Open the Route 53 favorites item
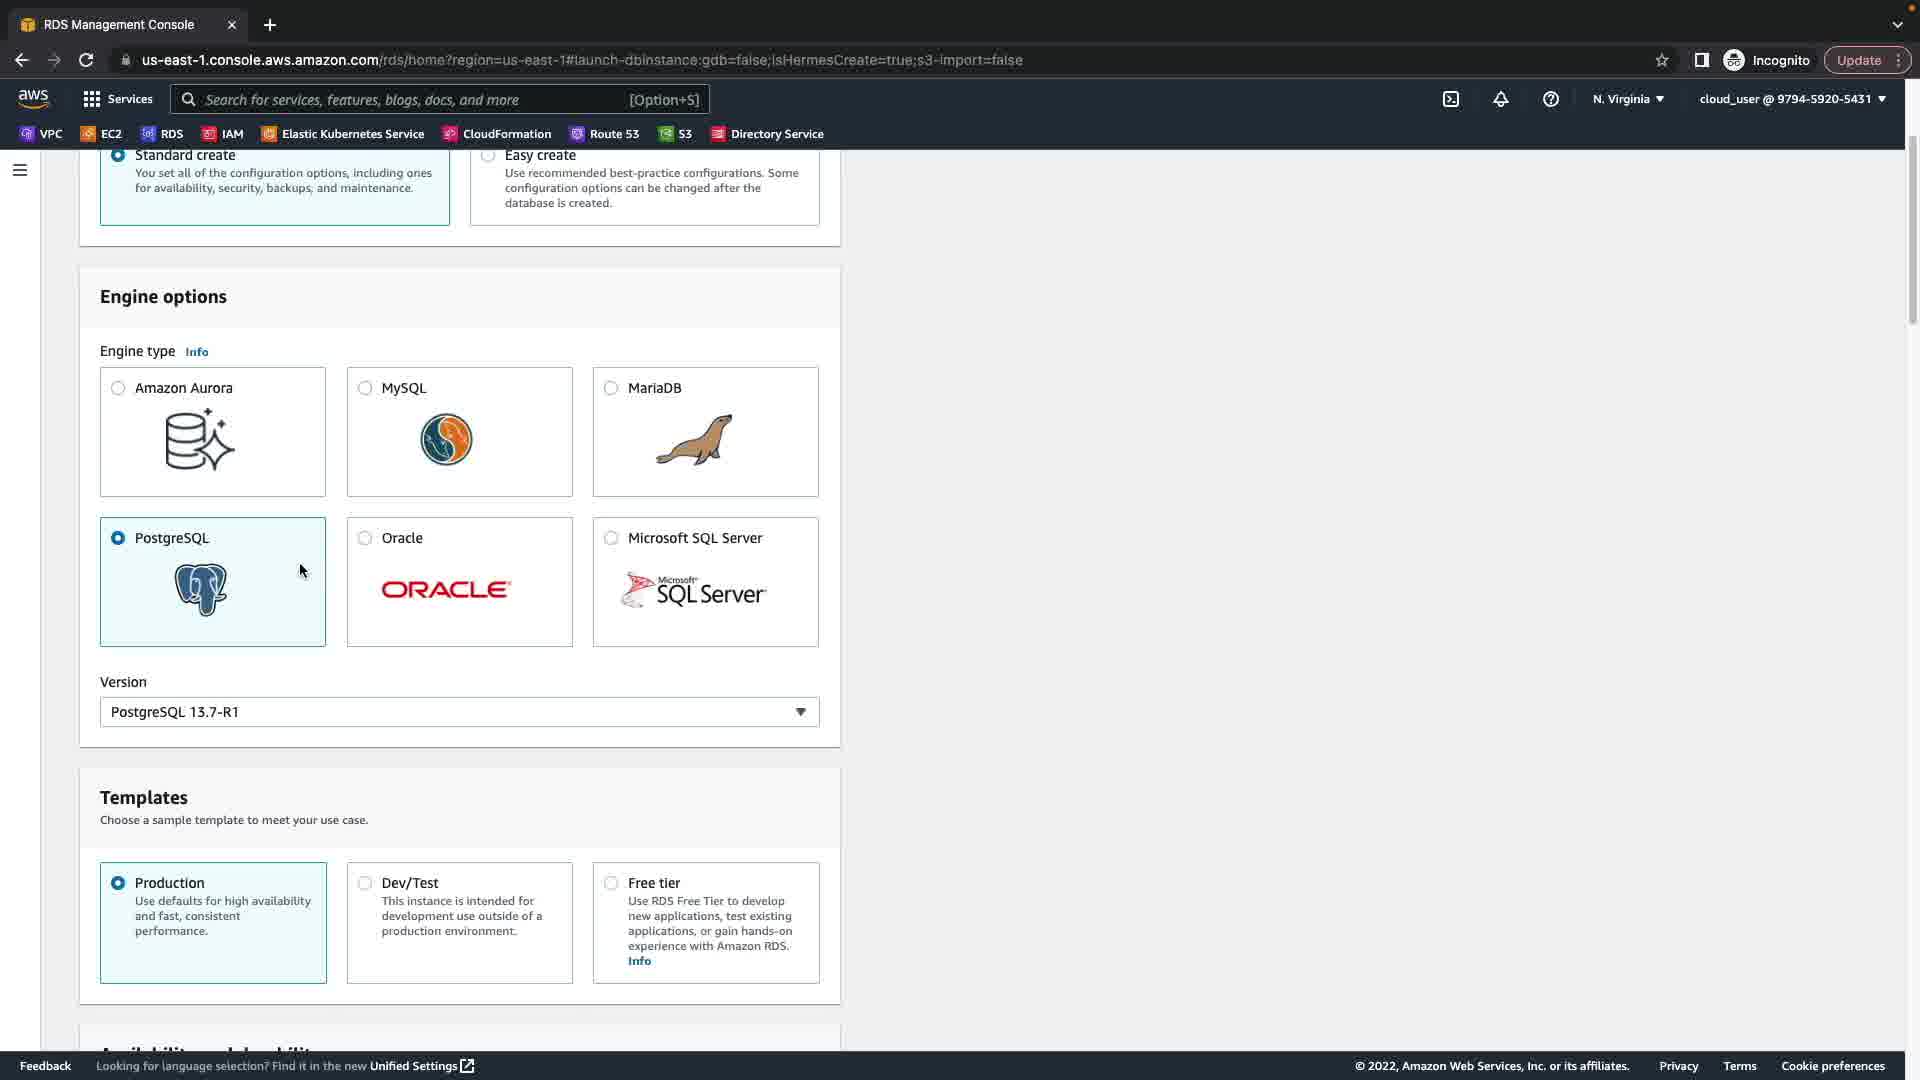Screen dimensions: 1920x1080 604,134
